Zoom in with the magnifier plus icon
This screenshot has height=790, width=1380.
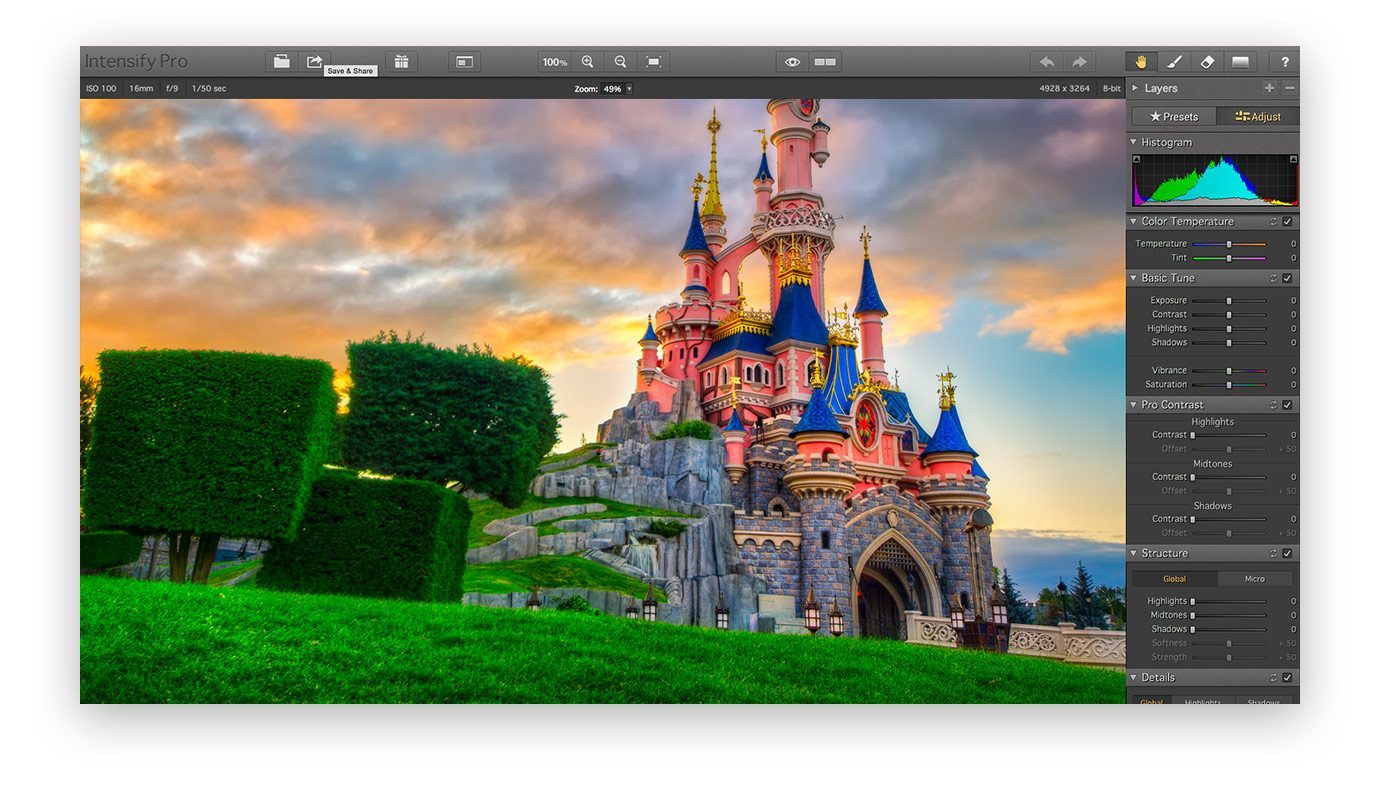(x=588, y=62)
